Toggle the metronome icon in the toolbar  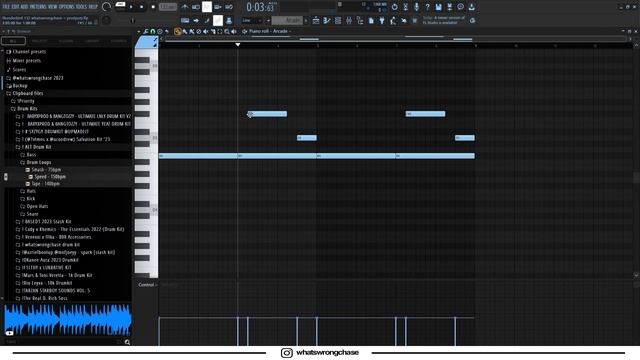click(184, 7)
